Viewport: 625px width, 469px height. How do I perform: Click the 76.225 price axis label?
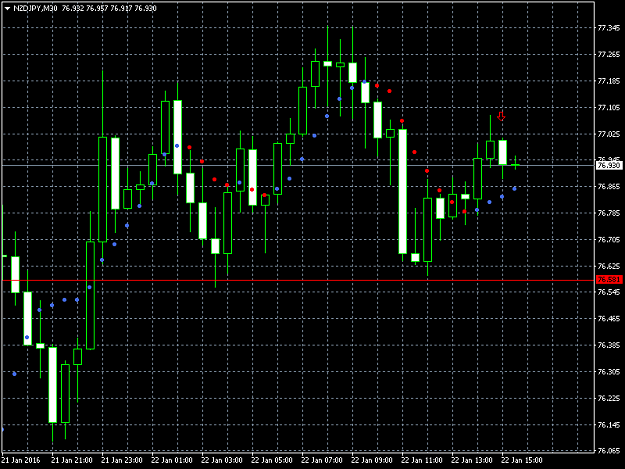tap(609, 398)
